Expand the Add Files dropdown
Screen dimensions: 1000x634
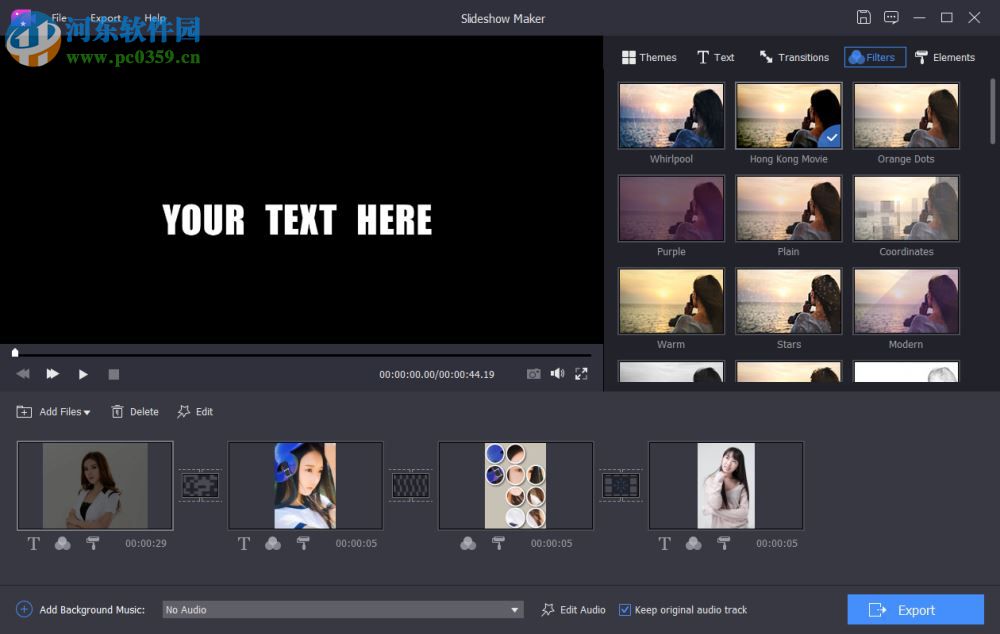87,411
